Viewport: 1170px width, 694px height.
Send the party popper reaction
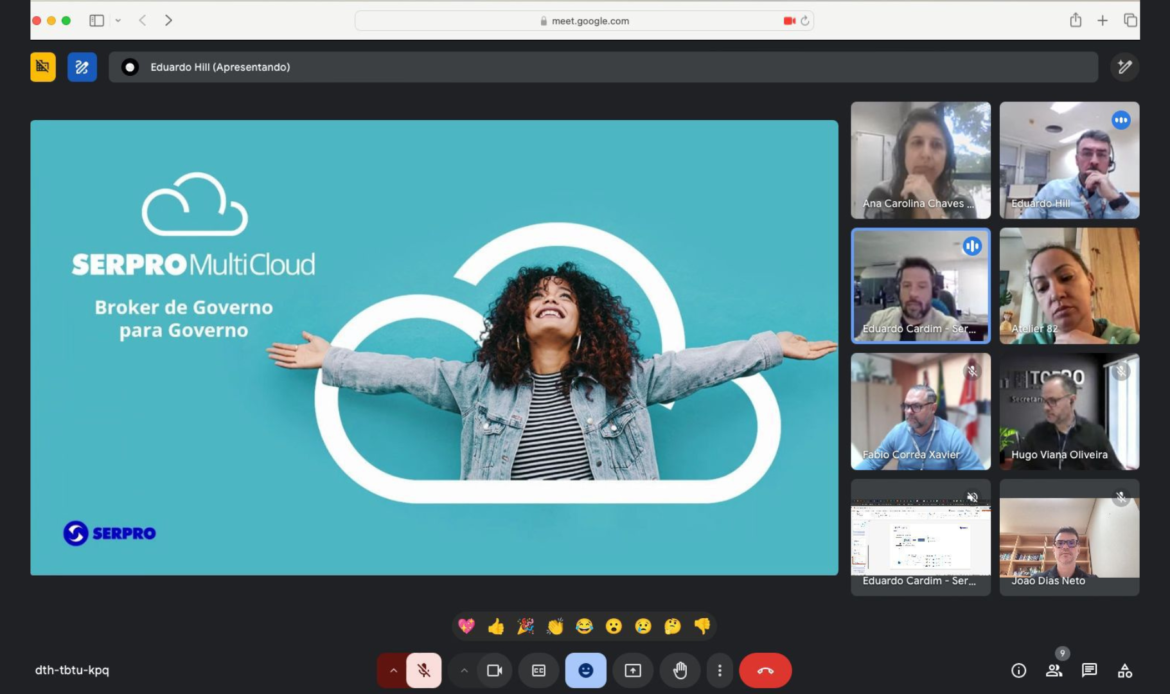(x=525, y=626)
